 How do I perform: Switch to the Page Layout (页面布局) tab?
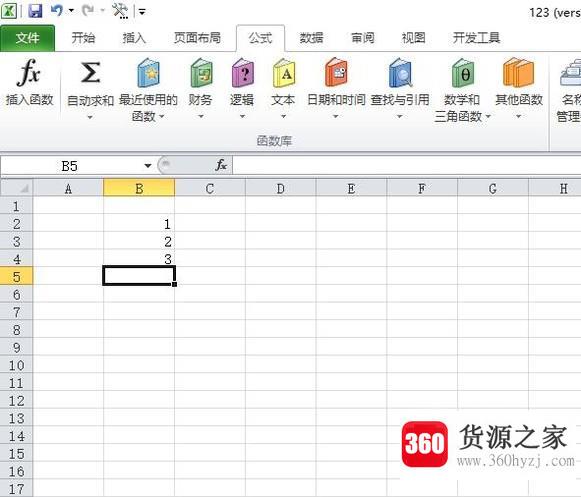[x=197, y=38]
